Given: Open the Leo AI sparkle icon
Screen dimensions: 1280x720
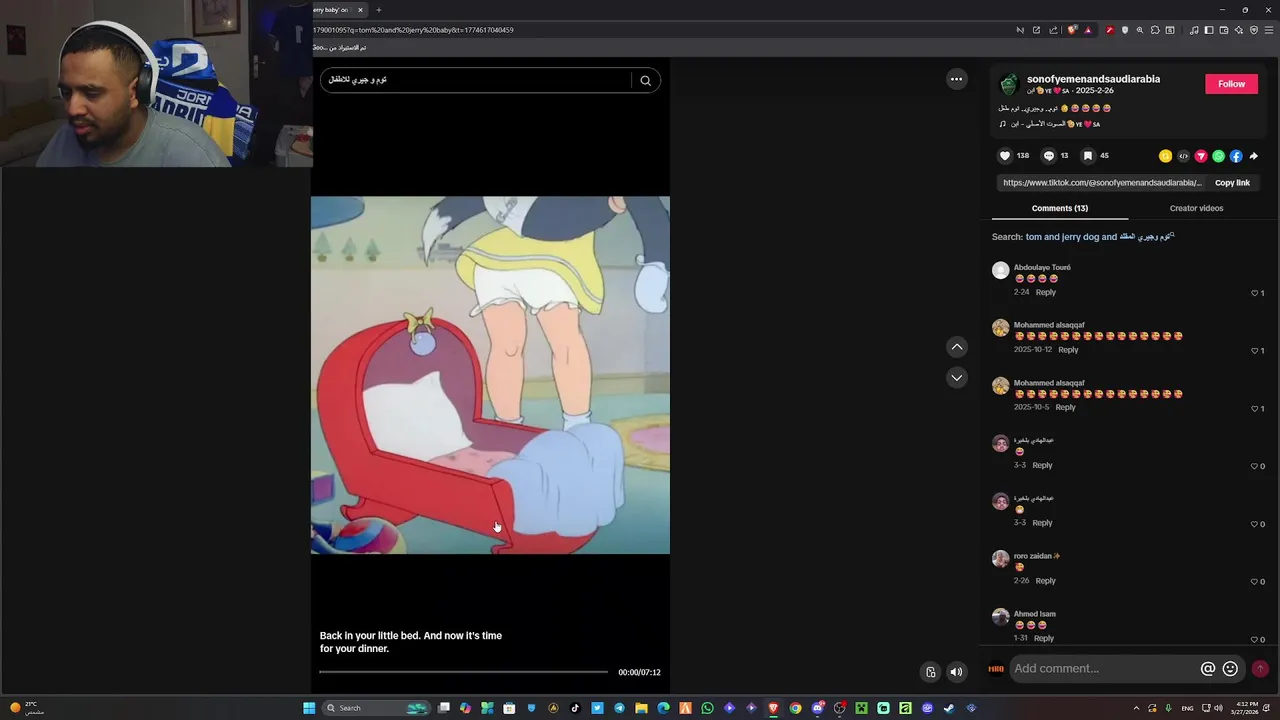Looking at the screenshot, I should [1238, 30].
